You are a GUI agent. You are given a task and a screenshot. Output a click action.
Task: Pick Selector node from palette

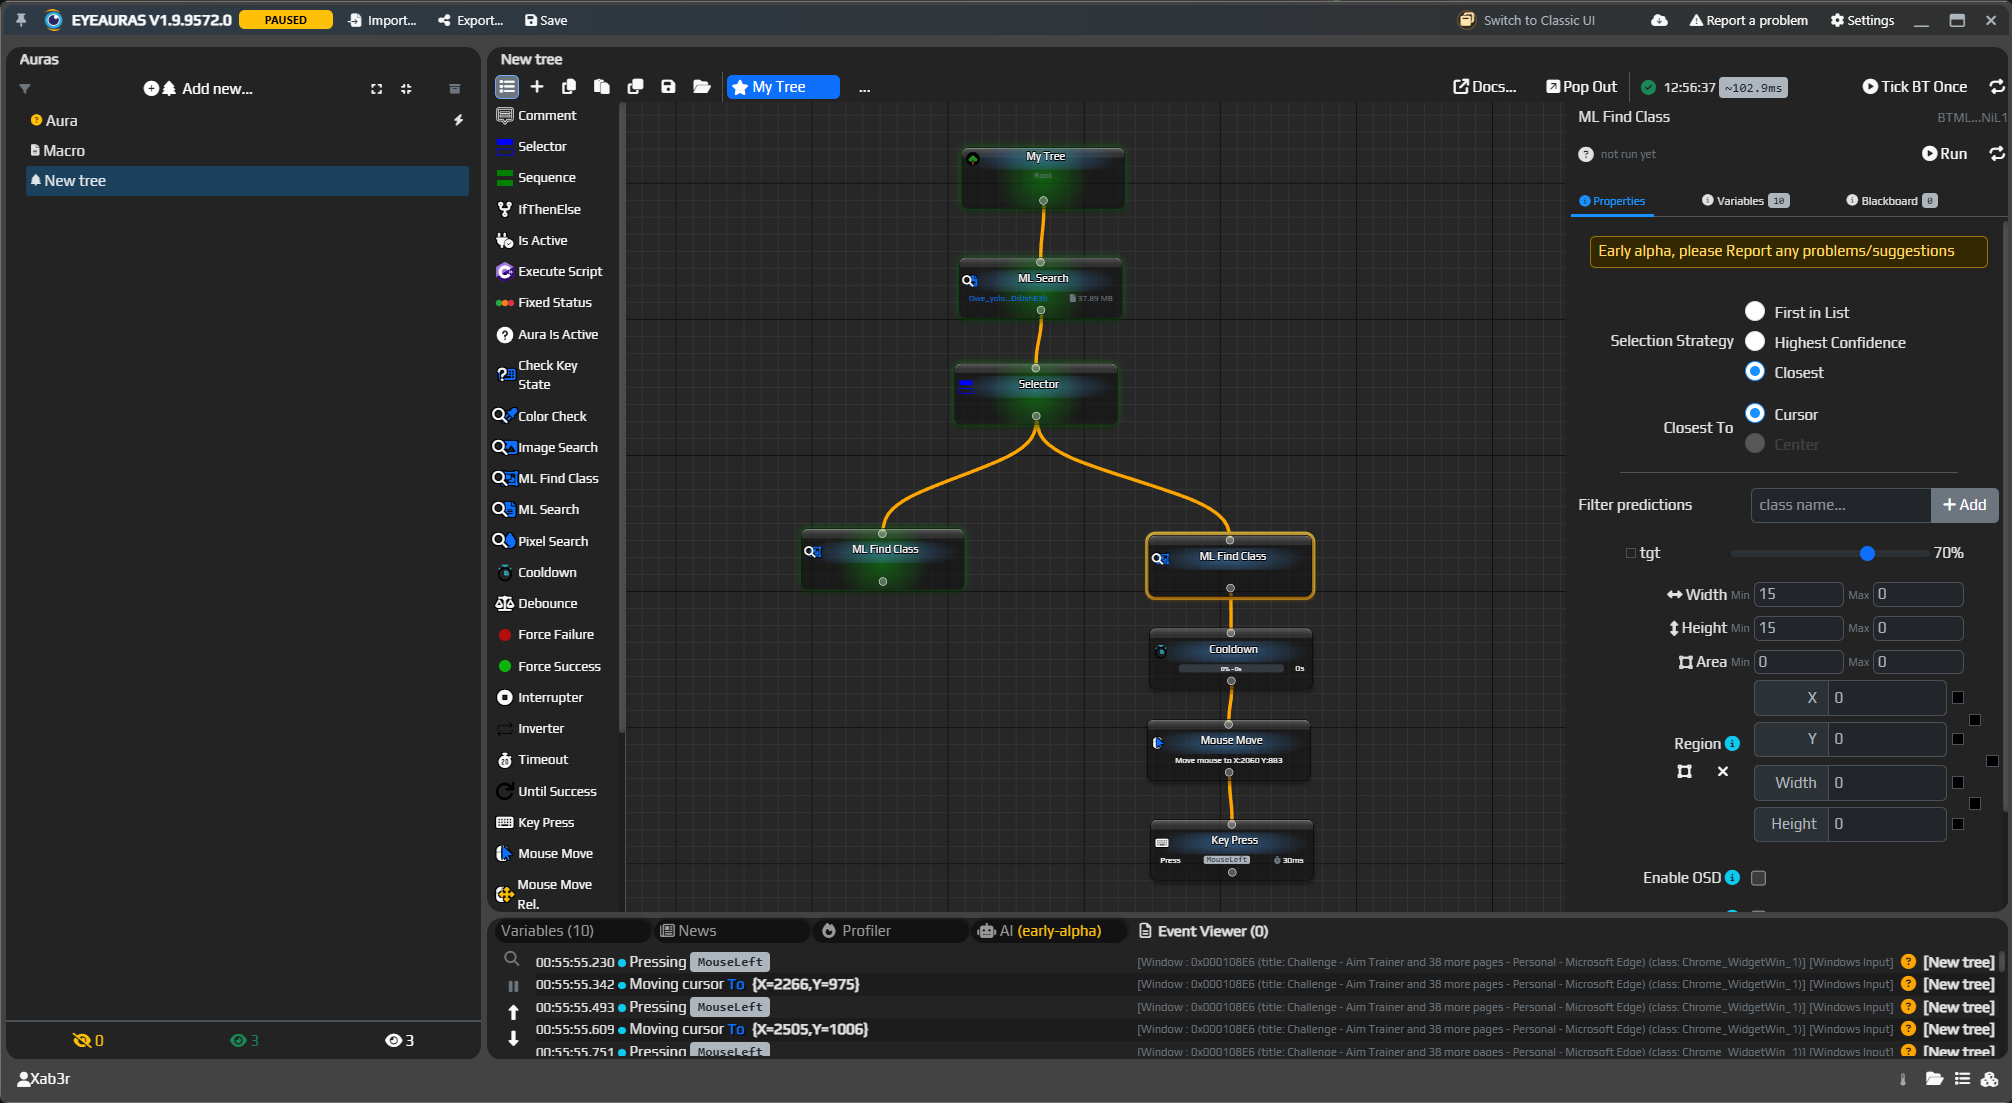[542, 147]
